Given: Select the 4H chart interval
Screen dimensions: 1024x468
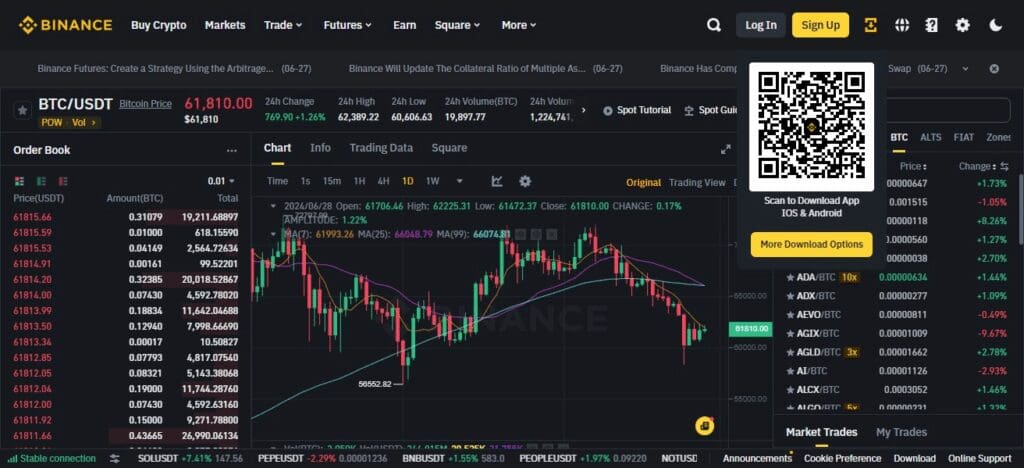Looking at the screenshot, I should point(383,181).
